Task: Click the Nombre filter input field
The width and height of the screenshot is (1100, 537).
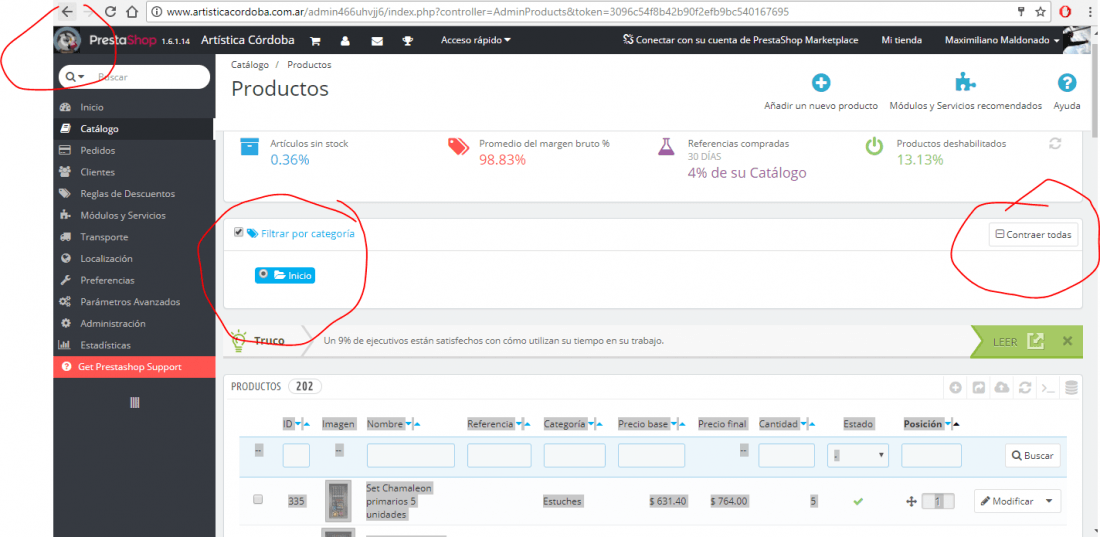Action: 410,456
